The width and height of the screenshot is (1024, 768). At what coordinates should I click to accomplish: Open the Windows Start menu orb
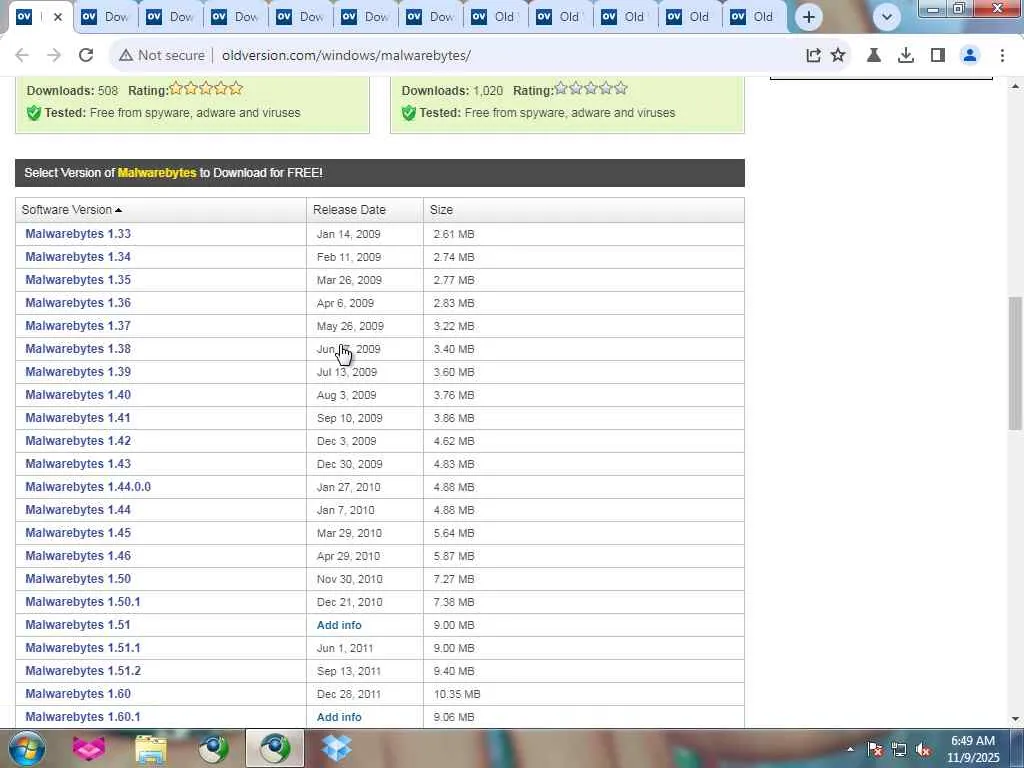click(27, 748)
